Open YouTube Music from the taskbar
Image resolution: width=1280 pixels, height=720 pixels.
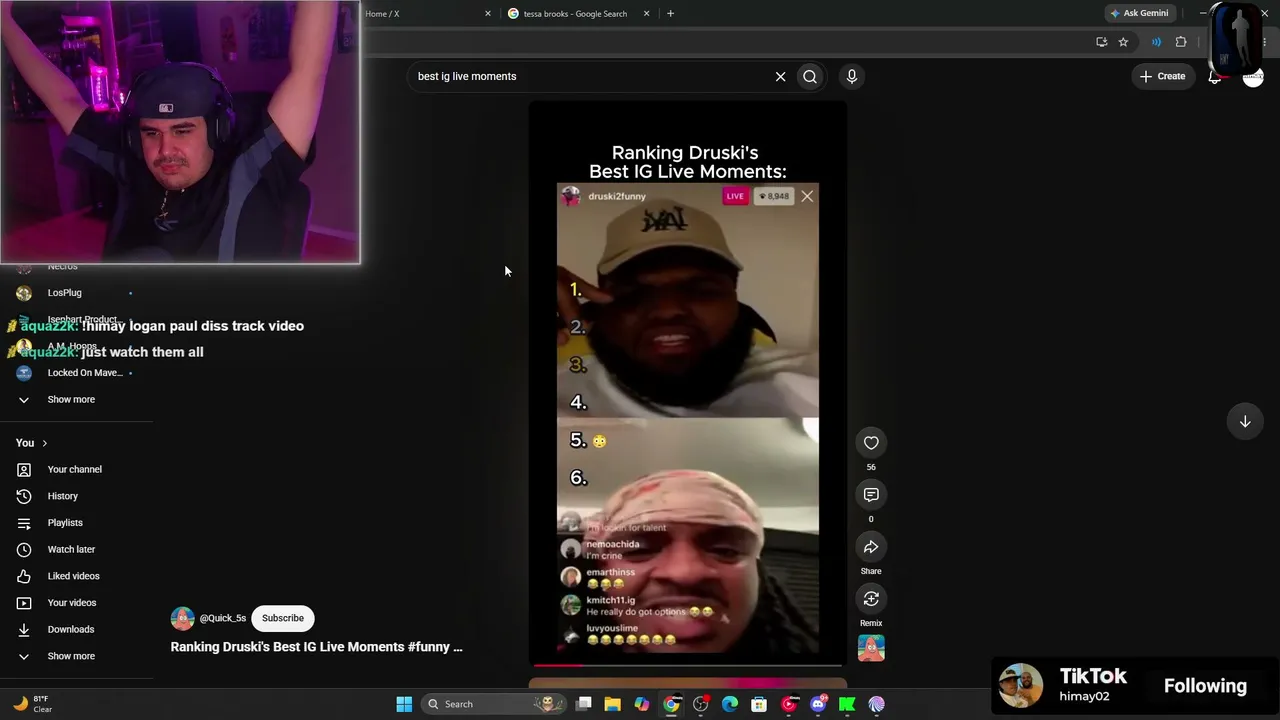click(x=789, y=704)
